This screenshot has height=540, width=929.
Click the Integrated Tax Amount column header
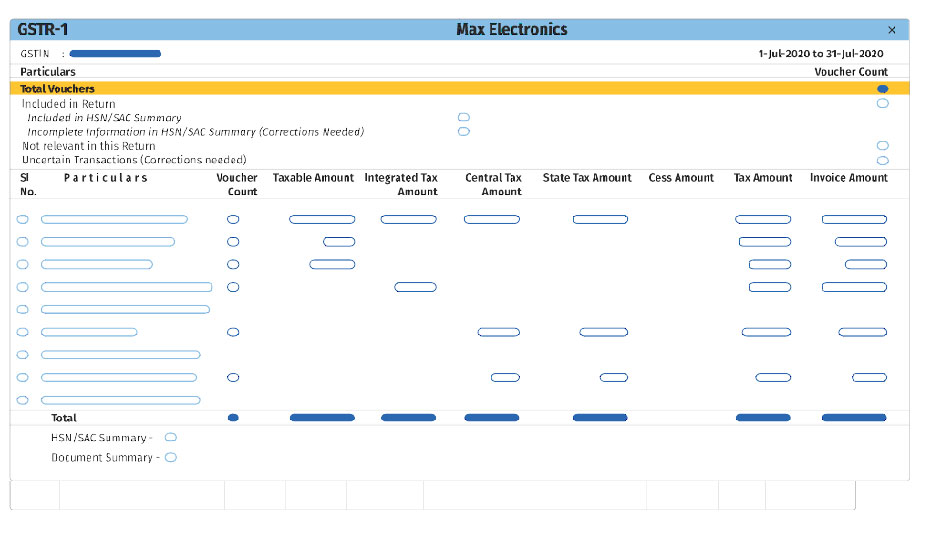pyautogui.click(x=401, y=184)
